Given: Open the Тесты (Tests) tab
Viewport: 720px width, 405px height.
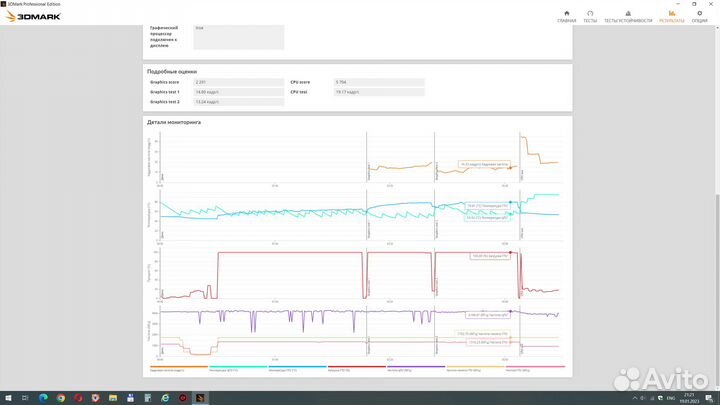Looking at the screenshot, I should (590, 17).
